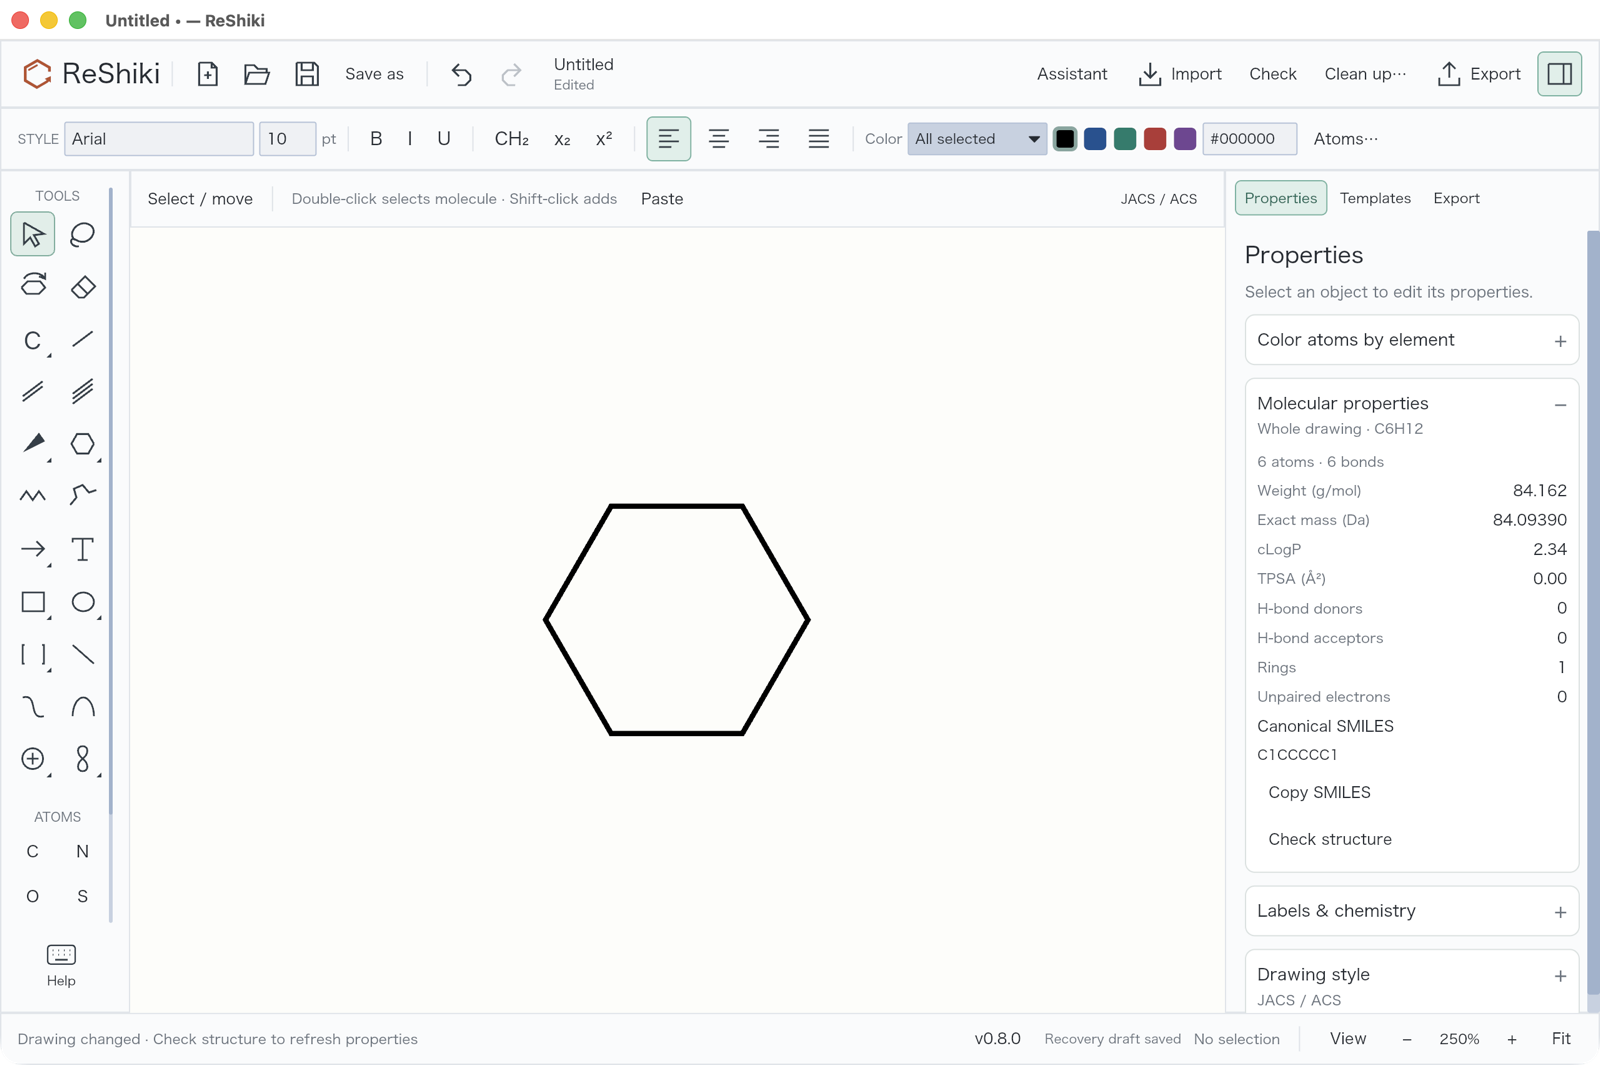This screenshot has height=1065, width=1600.
Task: Select the brackets tool
Action: click(x=33, y=655)
